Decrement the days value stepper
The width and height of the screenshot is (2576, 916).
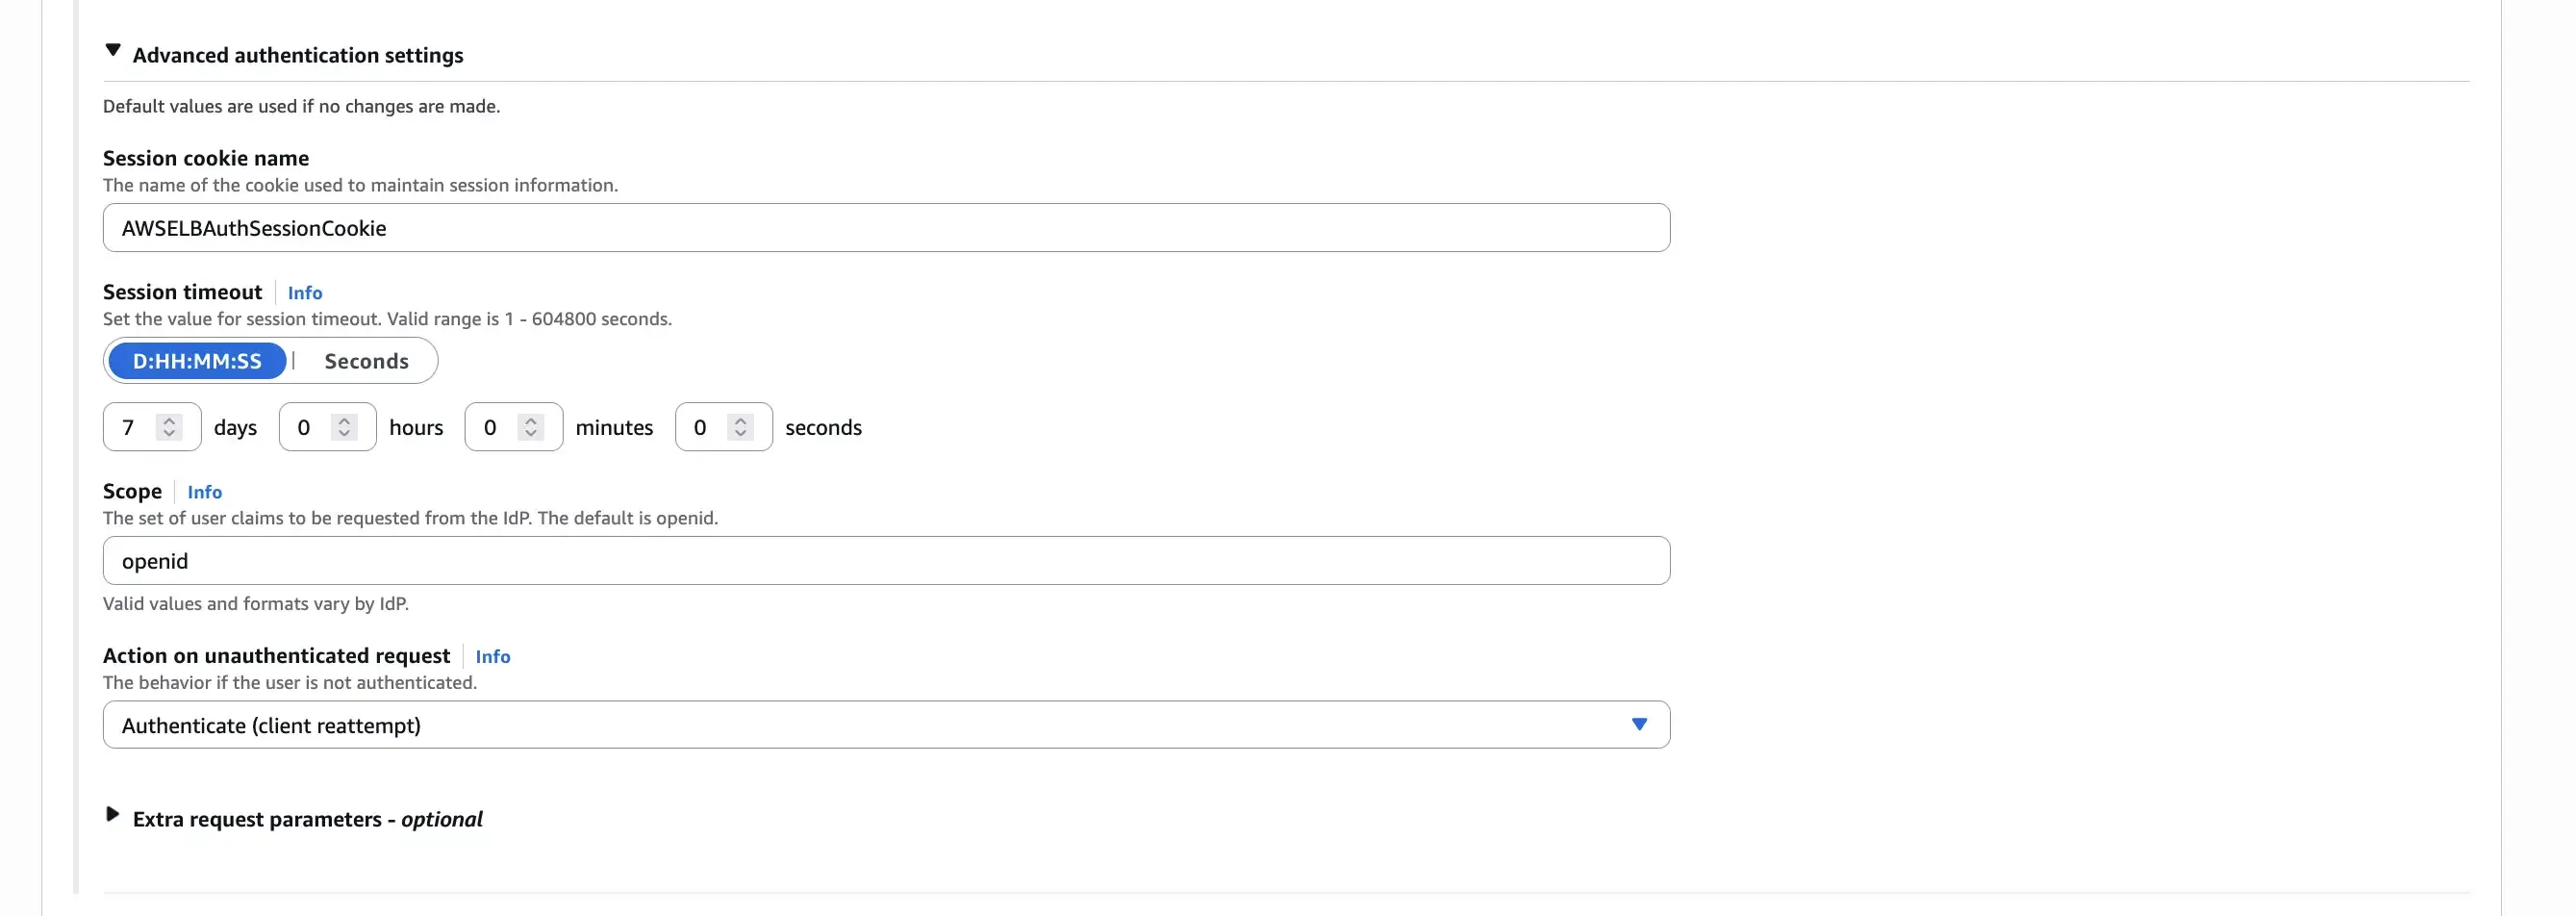click(x=172, y=434)
